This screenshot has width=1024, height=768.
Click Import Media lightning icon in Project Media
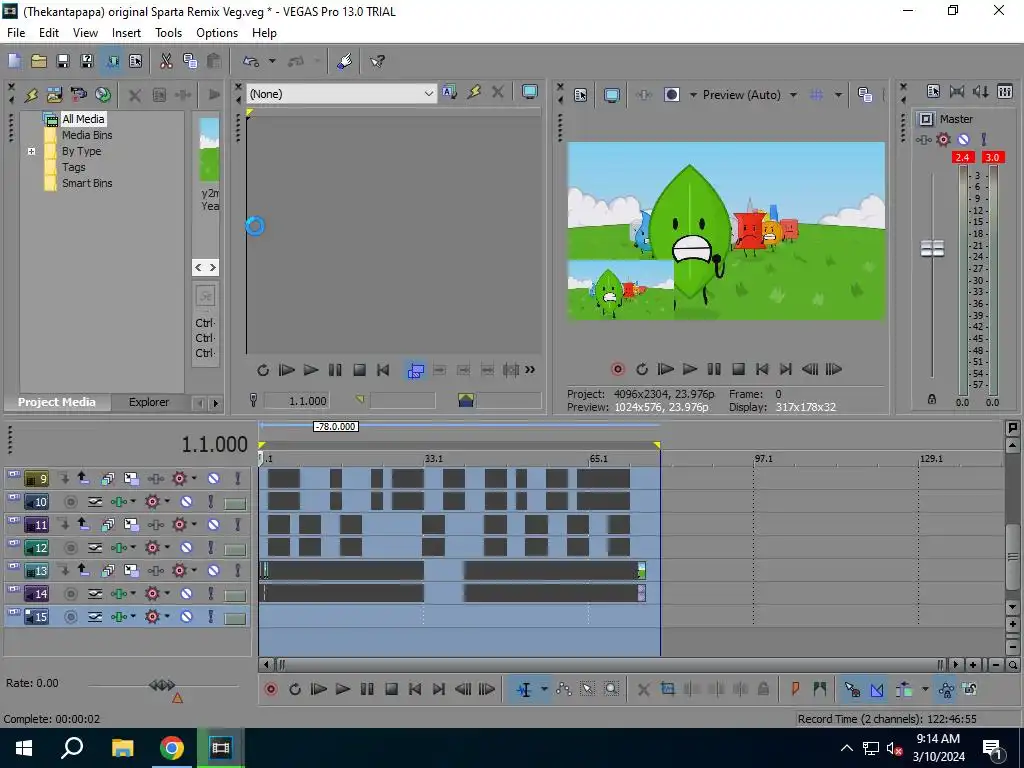pos(31,95)
